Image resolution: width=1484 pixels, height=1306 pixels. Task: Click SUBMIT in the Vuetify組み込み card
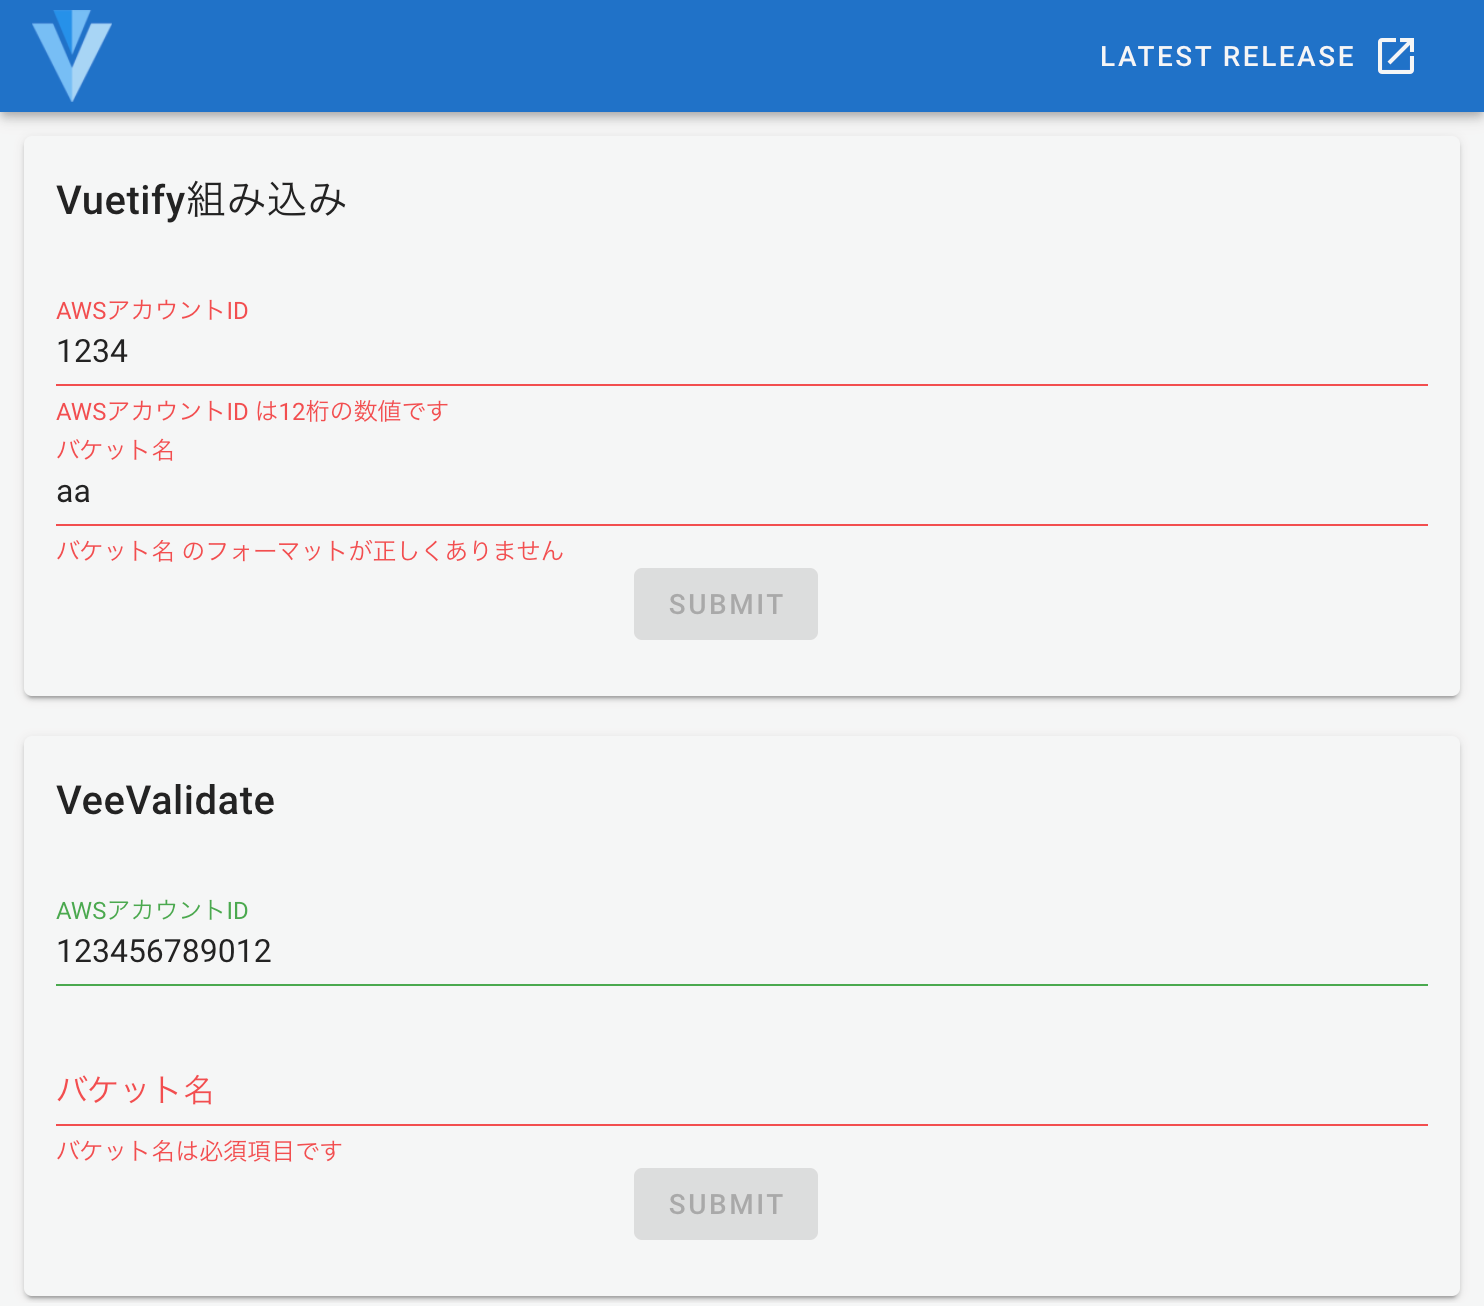pos(726,604)
